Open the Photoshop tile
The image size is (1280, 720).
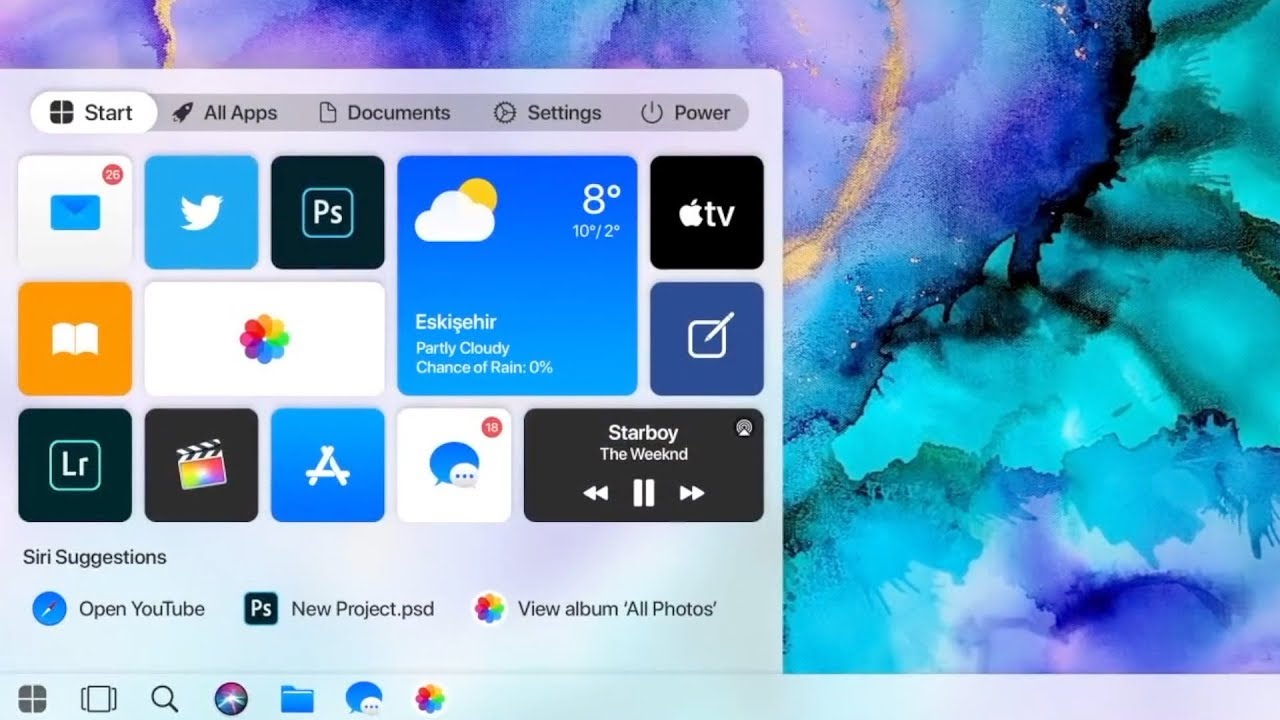[328, 212]
